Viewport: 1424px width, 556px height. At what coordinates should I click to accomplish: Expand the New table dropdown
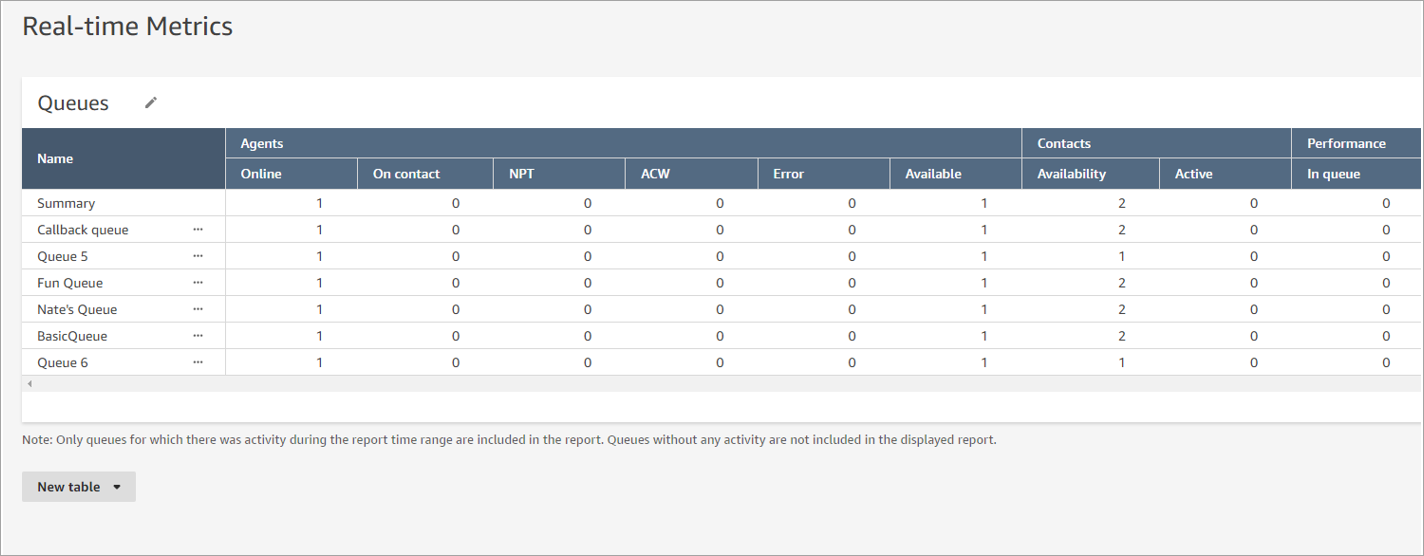79,487
